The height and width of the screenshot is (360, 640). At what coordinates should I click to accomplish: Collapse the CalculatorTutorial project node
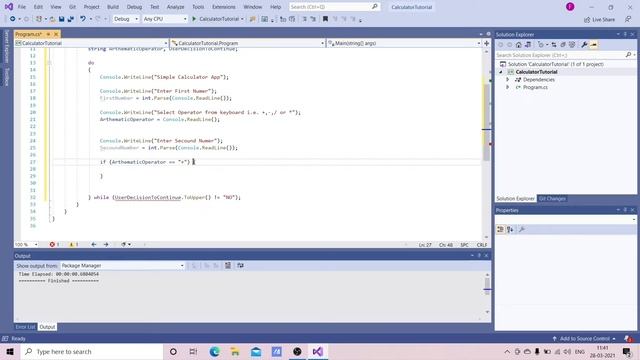click(501, 72)
